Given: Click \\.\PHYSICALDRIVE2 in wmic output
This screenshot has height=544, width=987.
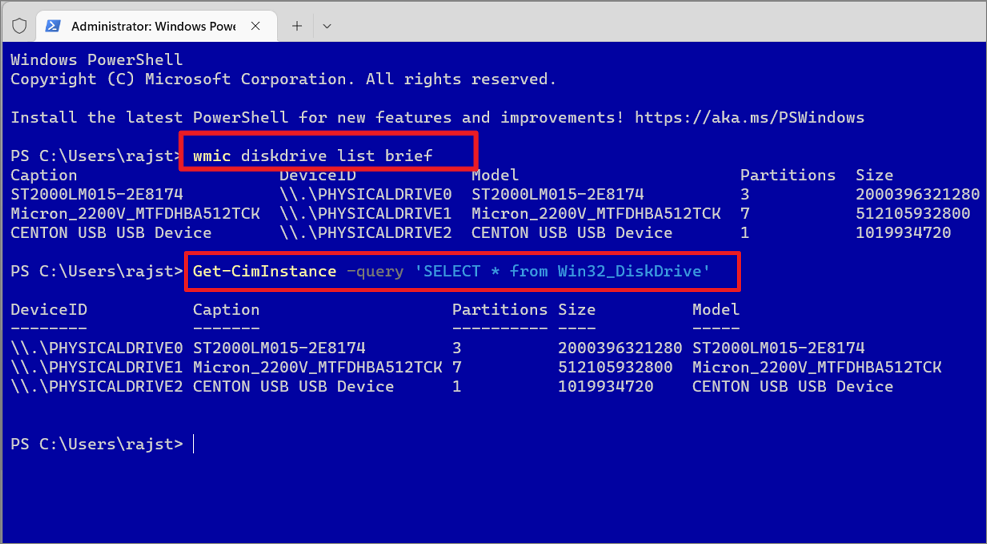Looking at the screenshot, I should 366,233.
